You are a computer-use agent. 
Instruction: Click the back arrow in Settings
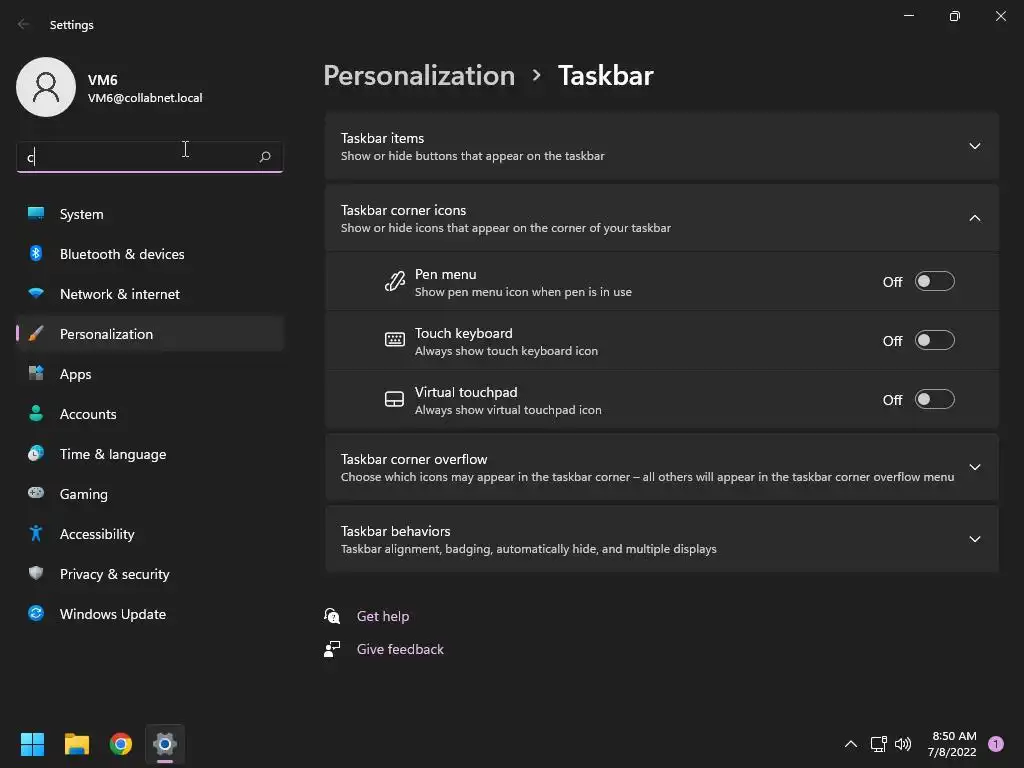coord(24,24)
